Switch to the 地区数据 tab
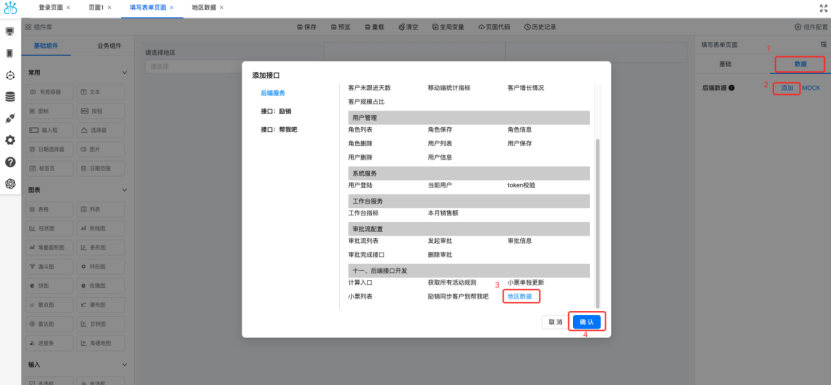The height and width of the screenshot is (385, 831). pos(204,8)
